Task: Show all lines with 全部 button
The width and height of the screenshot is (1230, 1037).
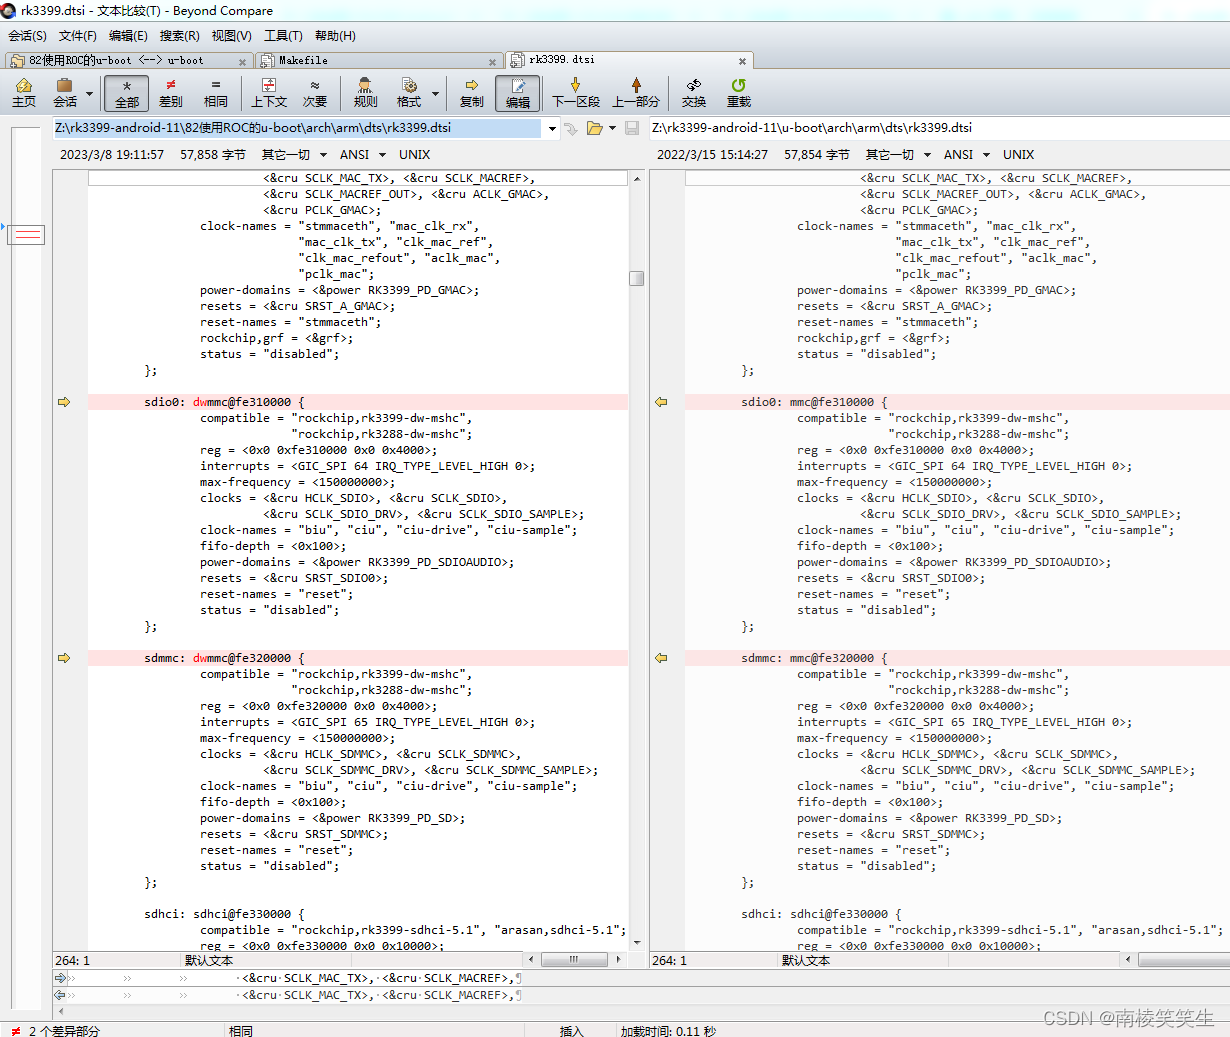Action: (127, 93)
